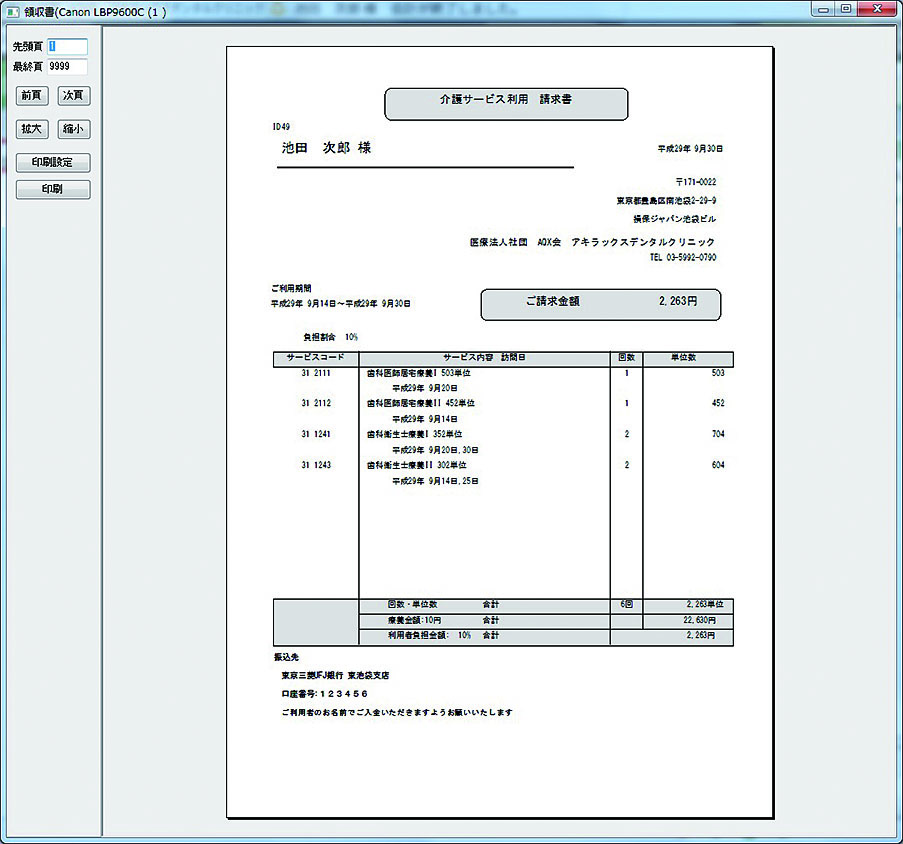Screen dimensions: 903x844
Task: Zoom in using the 拡大 button
Action: coord(33,129)
